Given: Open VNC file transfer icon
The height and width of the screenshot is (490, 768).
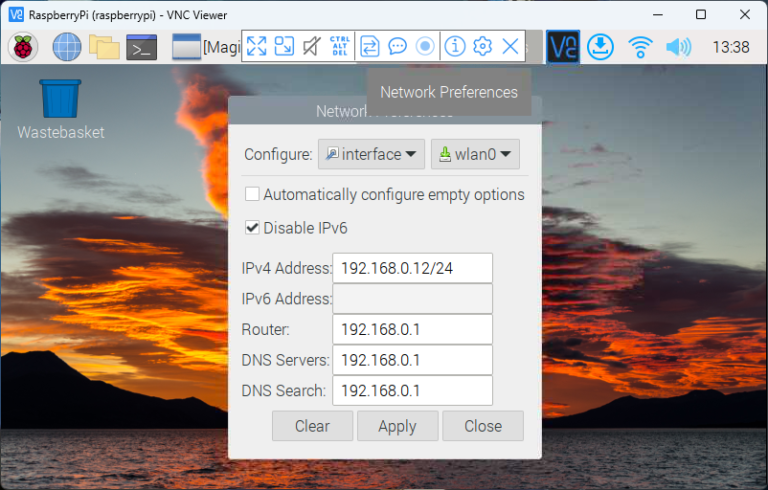Looking at the screenshot, I should (370, 46).
